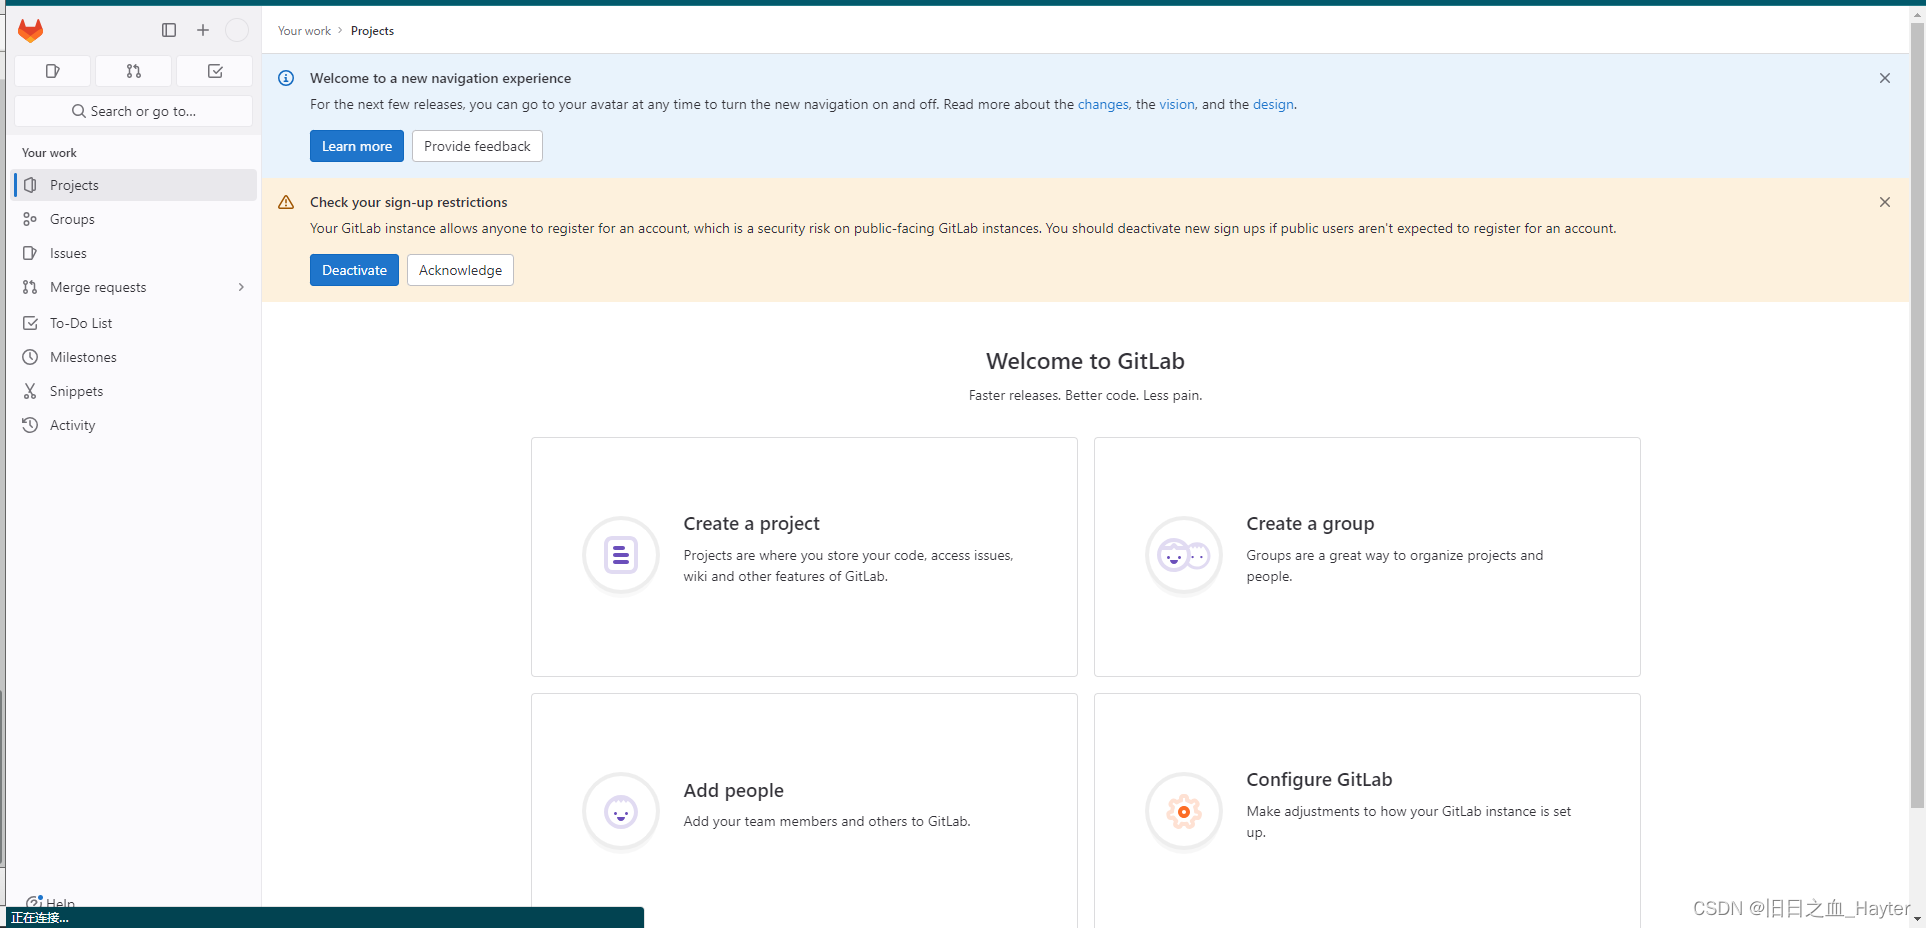The width and height of the screenshot is (1926, 928).
Task: Toggle the sidebar collapse icon
Action: [x=169, y=30]
